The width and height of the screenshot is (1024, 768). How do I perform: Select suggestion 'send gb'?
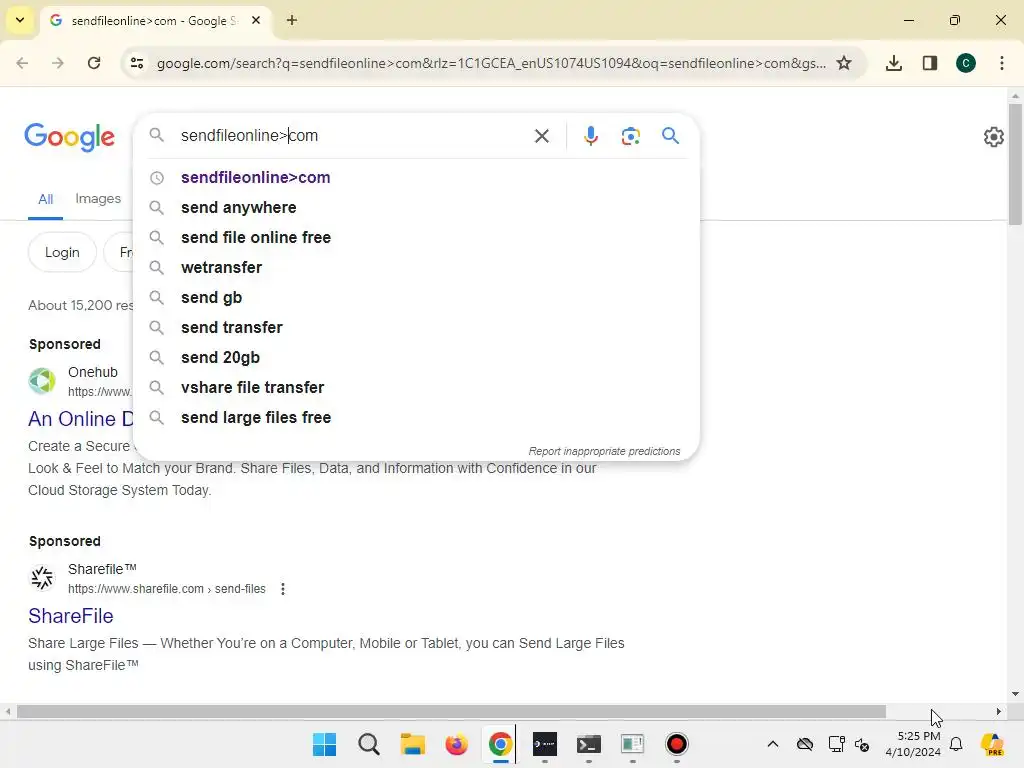417,298
